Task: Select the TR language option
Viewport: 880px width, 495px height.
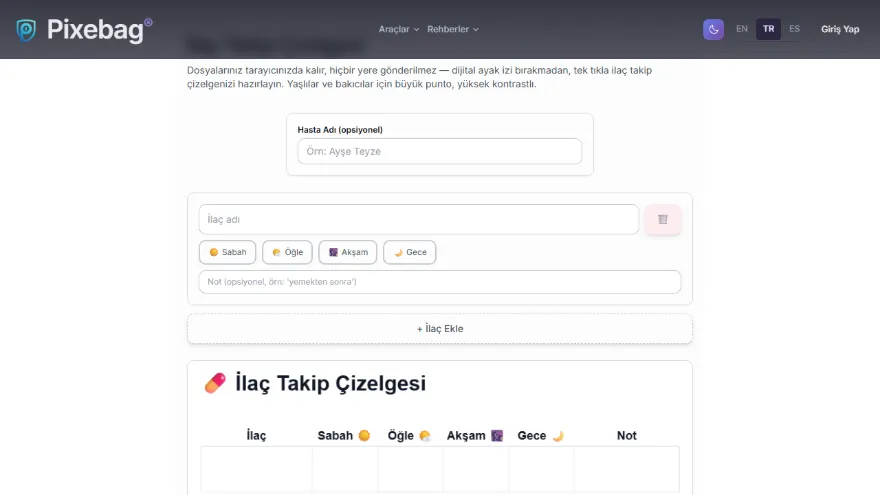Action: tap(768, 29)
